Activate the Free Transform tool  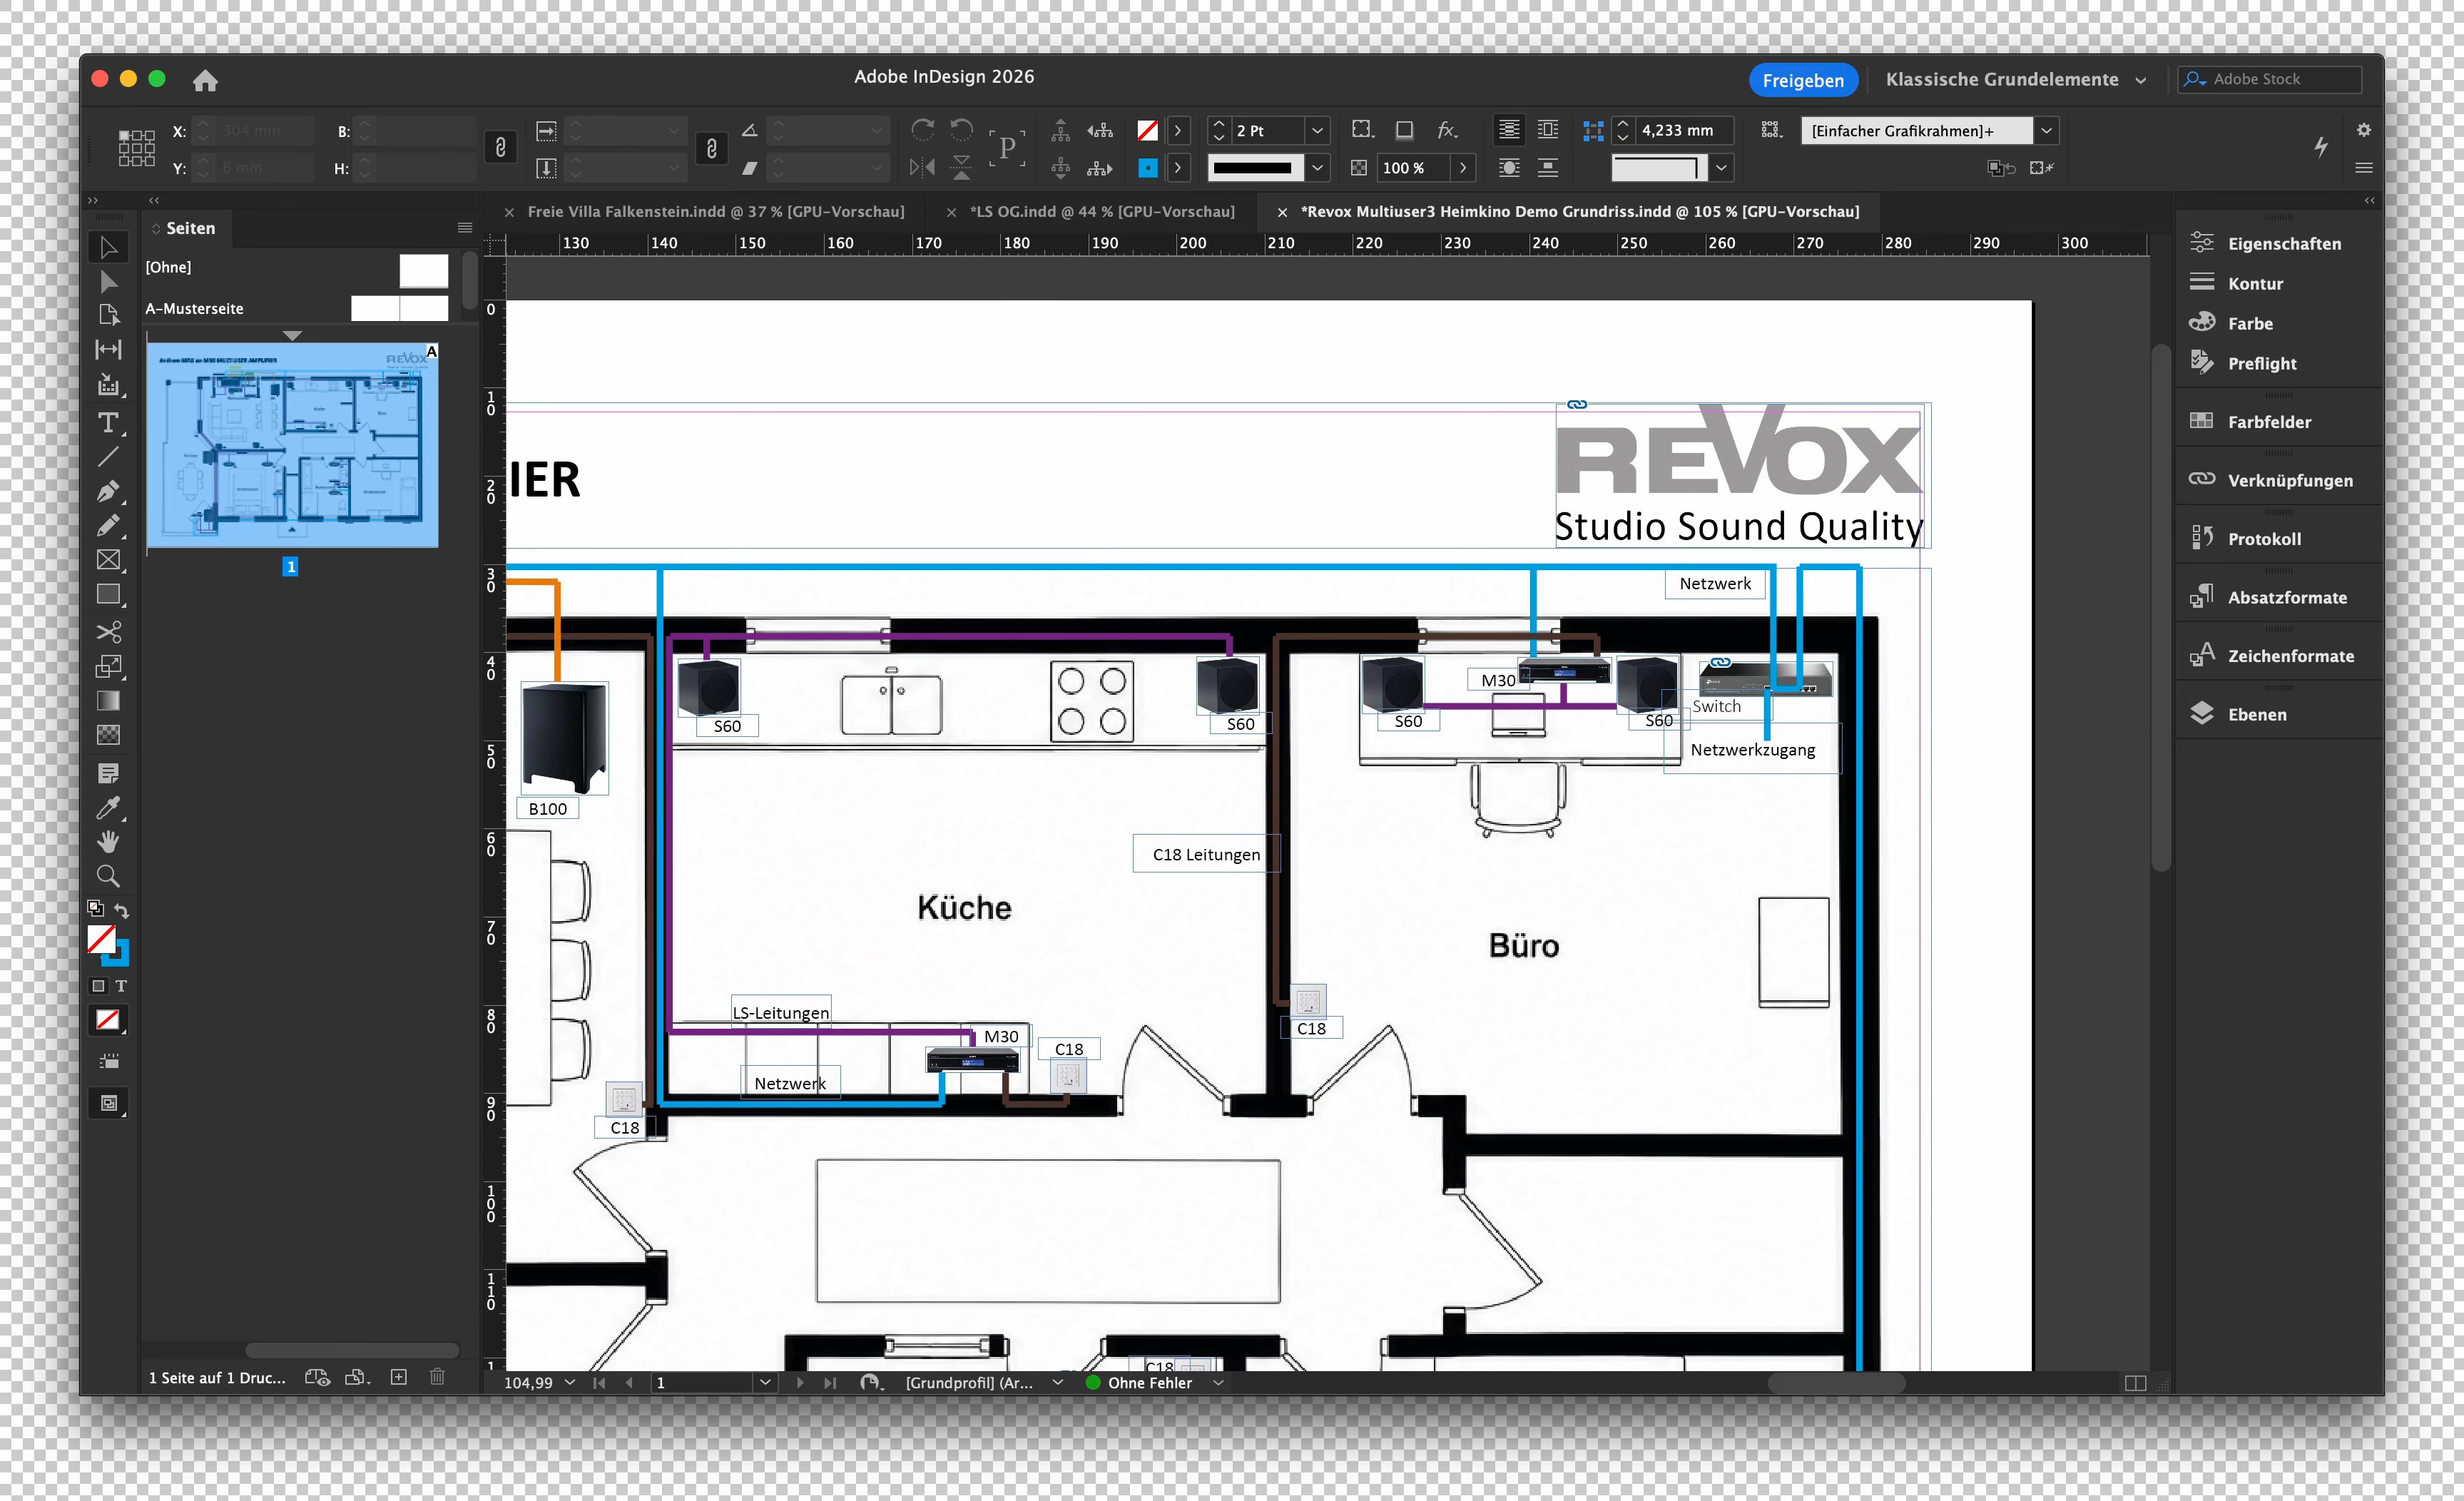click(108, 666)
